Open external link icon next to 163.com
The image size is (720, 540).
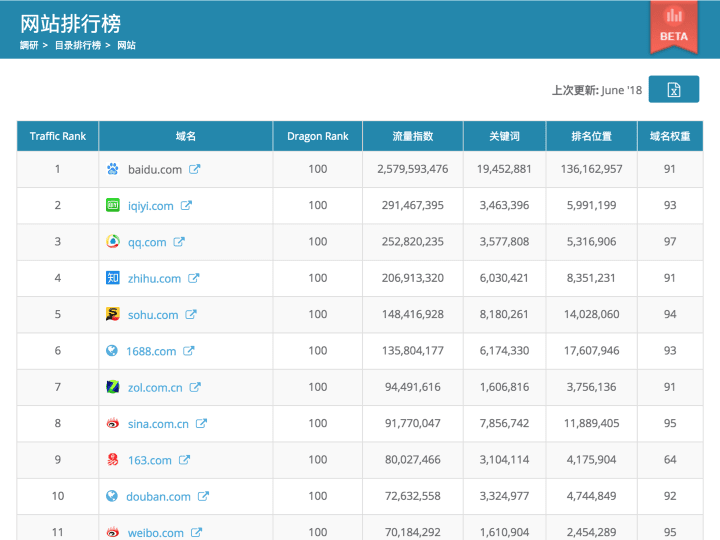coord(184,460)
